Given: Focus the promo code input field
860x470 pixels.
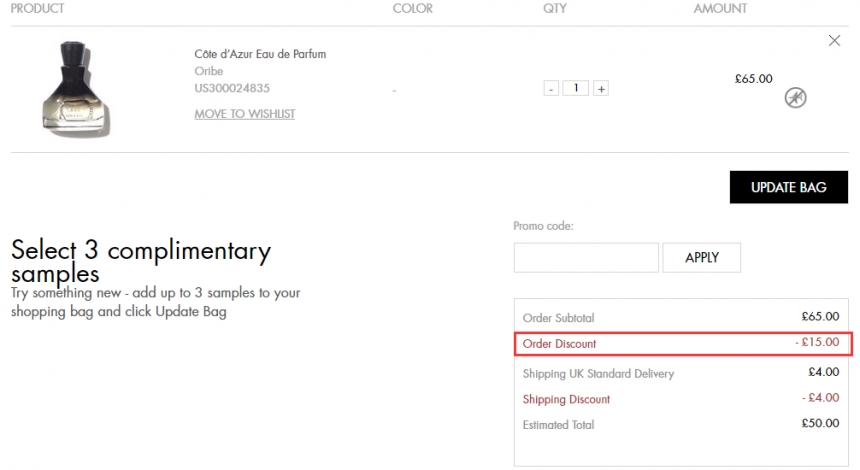Looking at the screenshot, I should coord(586,258).
